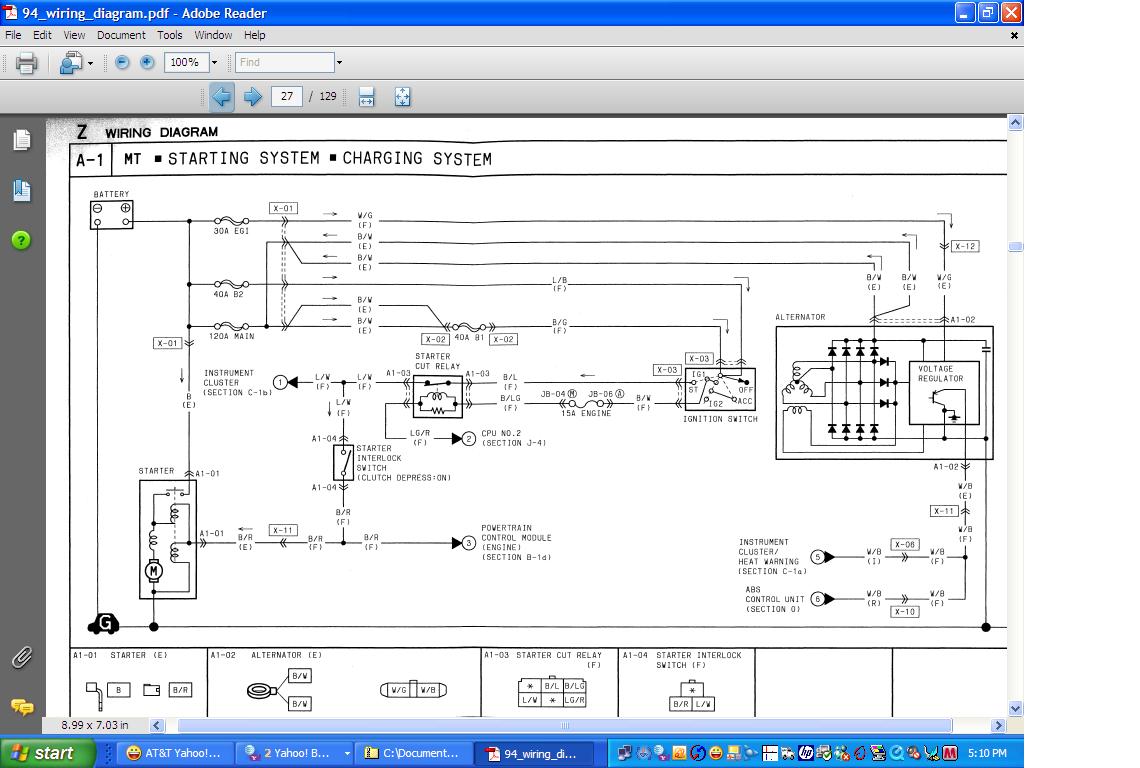Go to next page arrow
This screenshot has width=1140, height=768.
pos(253,97)
